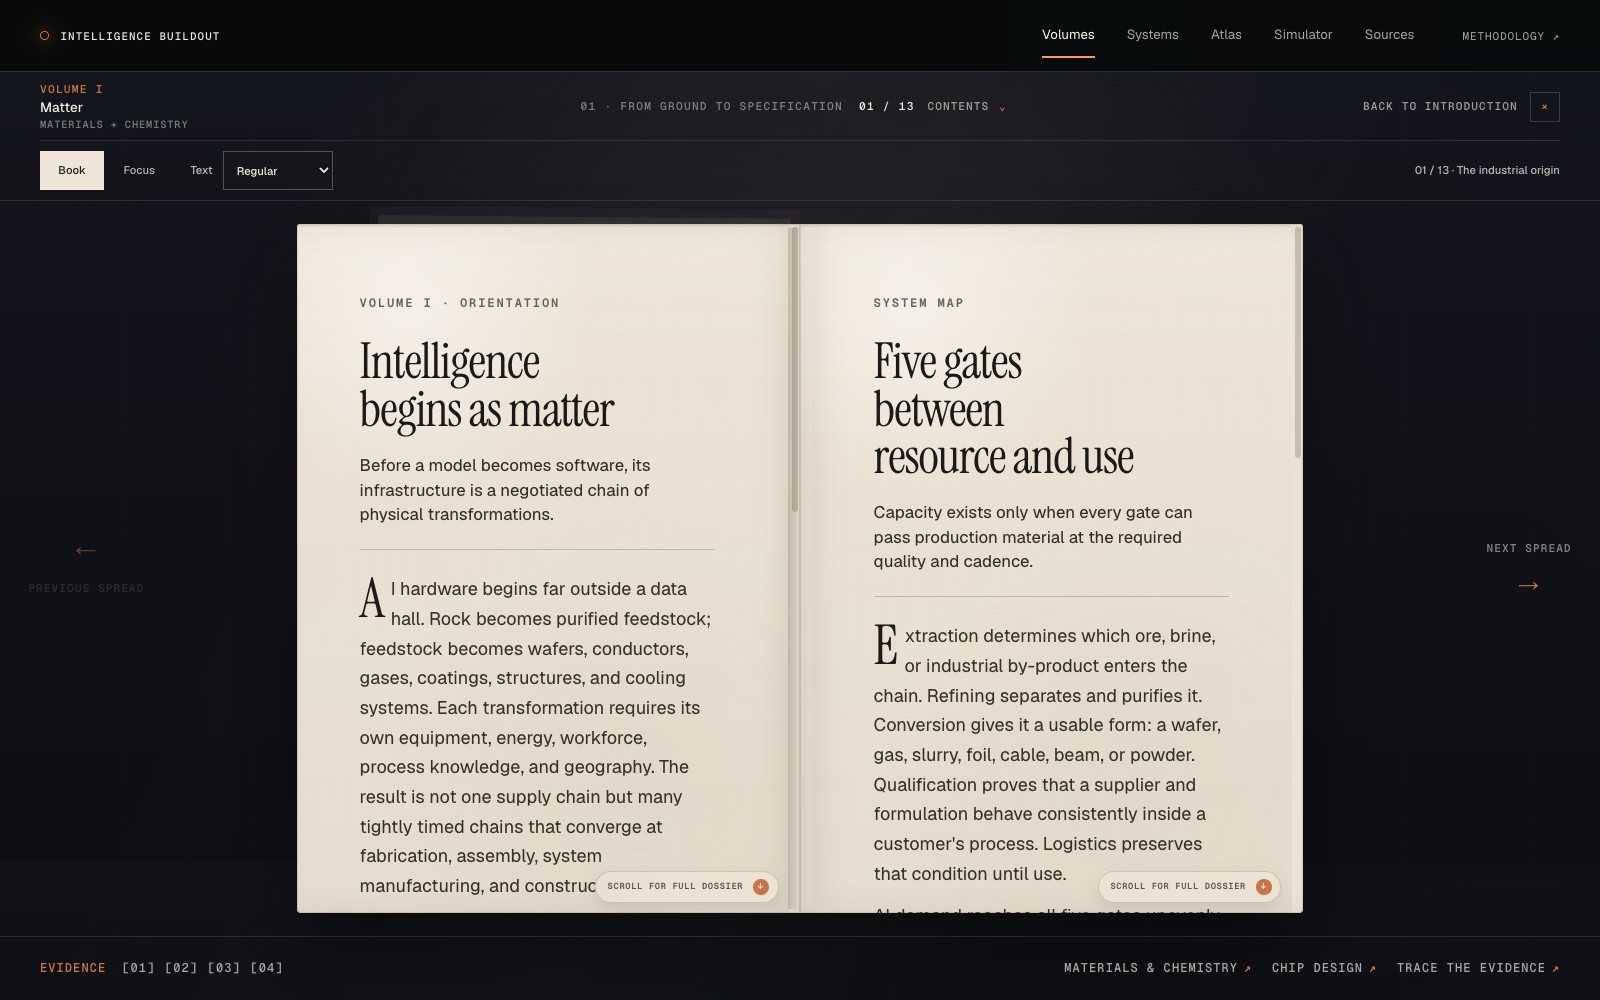The image size is (1600, 1000).
Task: Click the right page scroll-down arrow icon
Action: pyautogui.click(x=1263, y=886)
